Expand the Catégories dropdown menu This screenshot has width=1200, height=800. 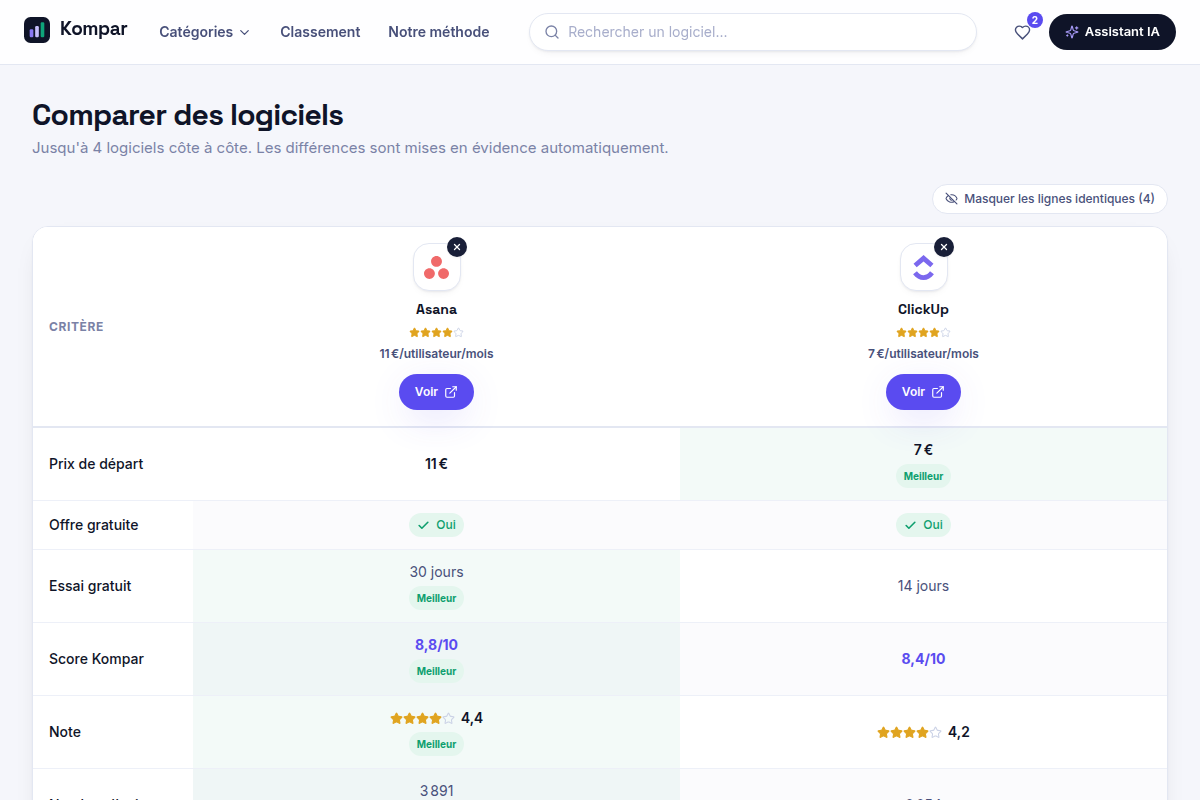[204, 32]
